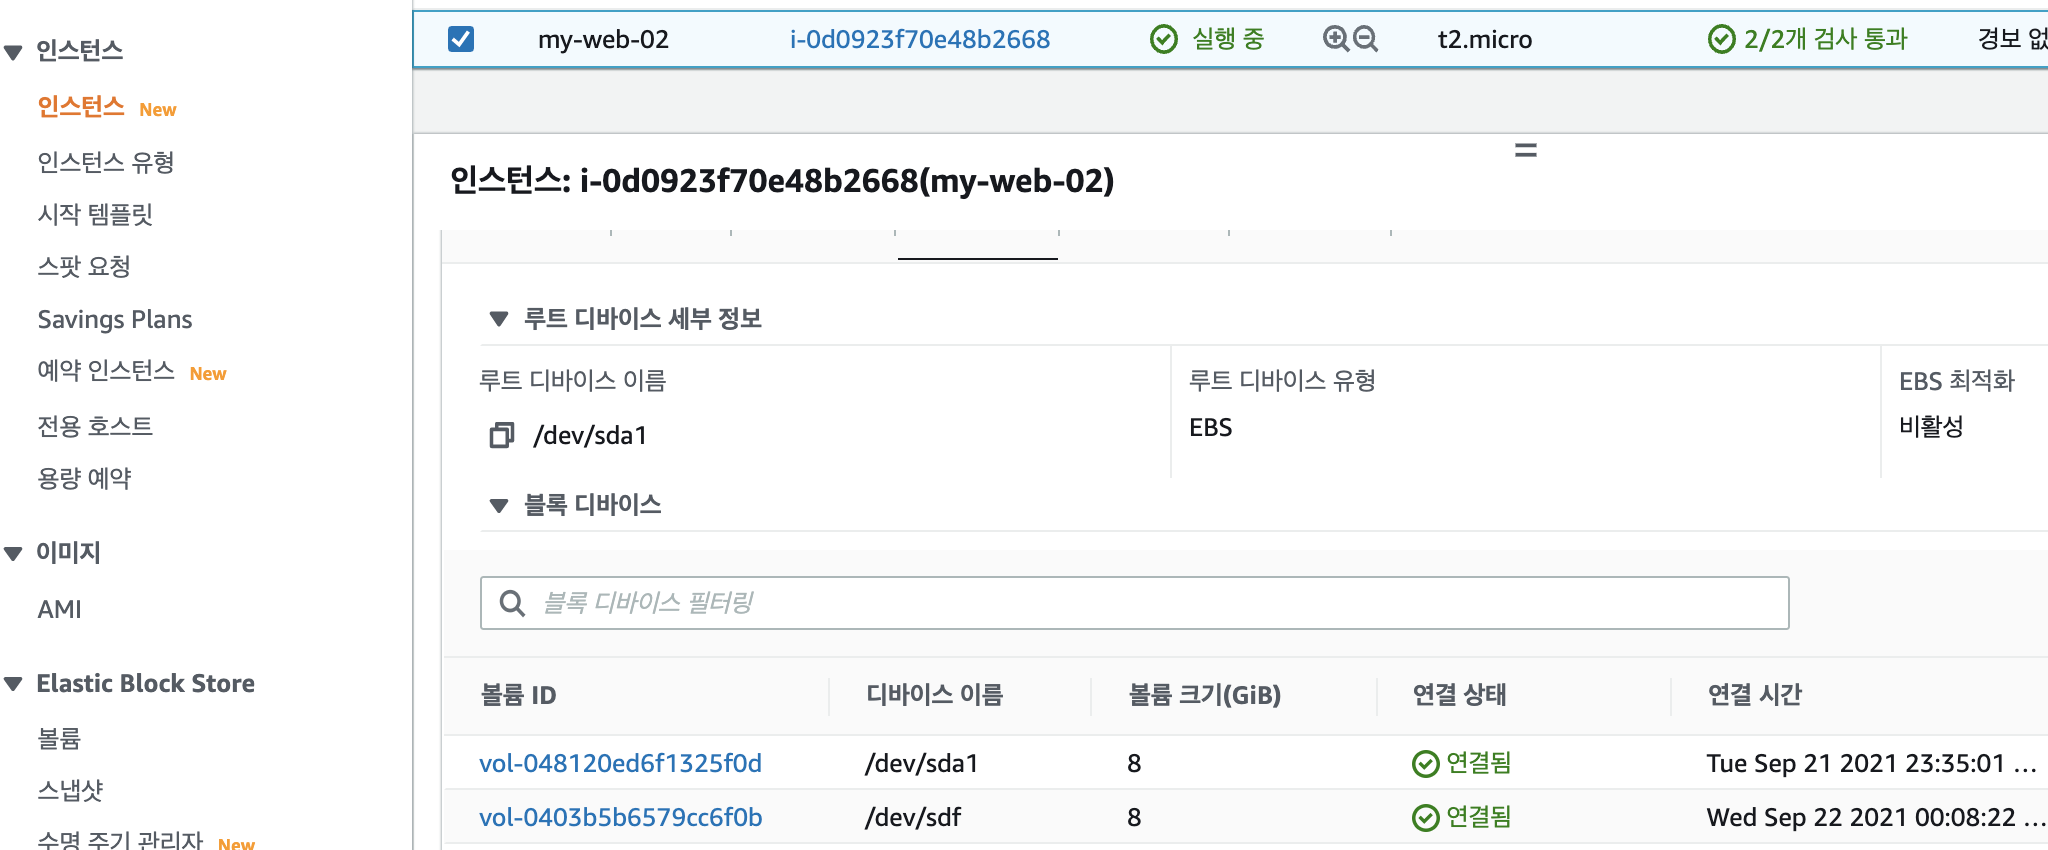Click the zoom-in magnifier icon
Image resolution: width=2048 pixels, height=850 pixels.
(1336, 39)
